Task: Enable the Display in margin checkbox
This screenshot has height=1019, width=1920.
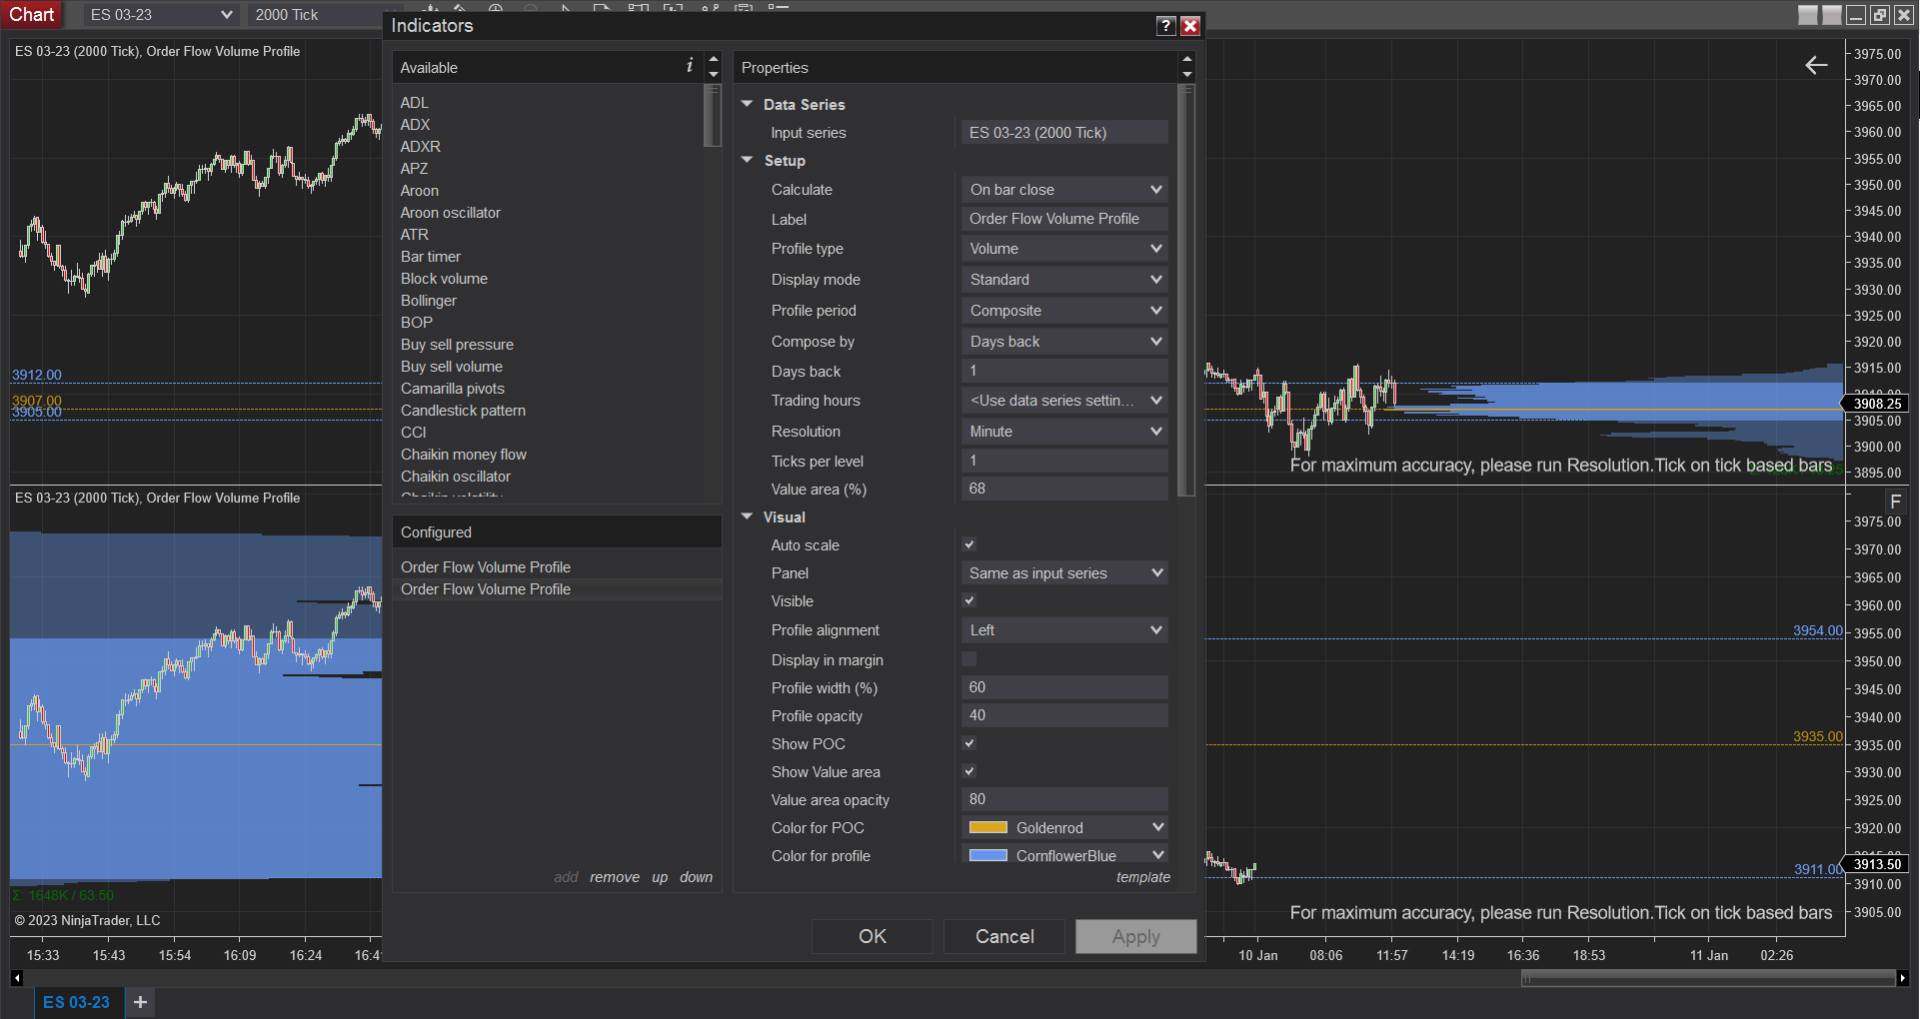Action: [969, 659]
